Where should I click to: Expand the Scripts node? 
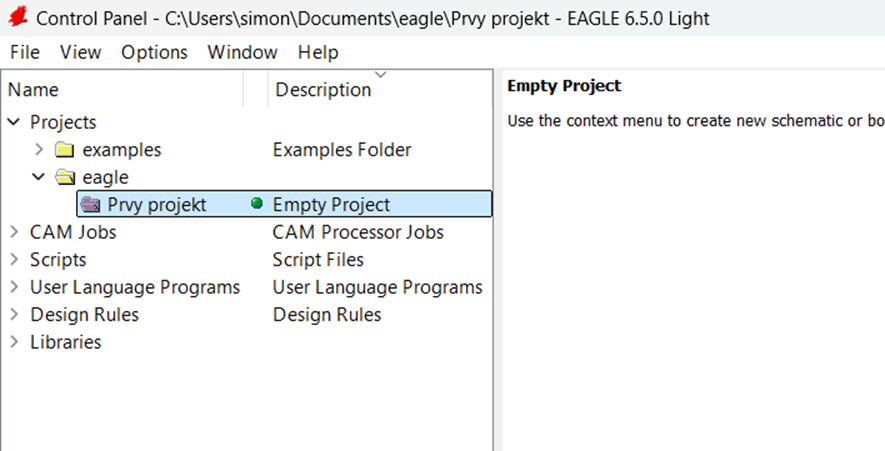coord(14,259)
